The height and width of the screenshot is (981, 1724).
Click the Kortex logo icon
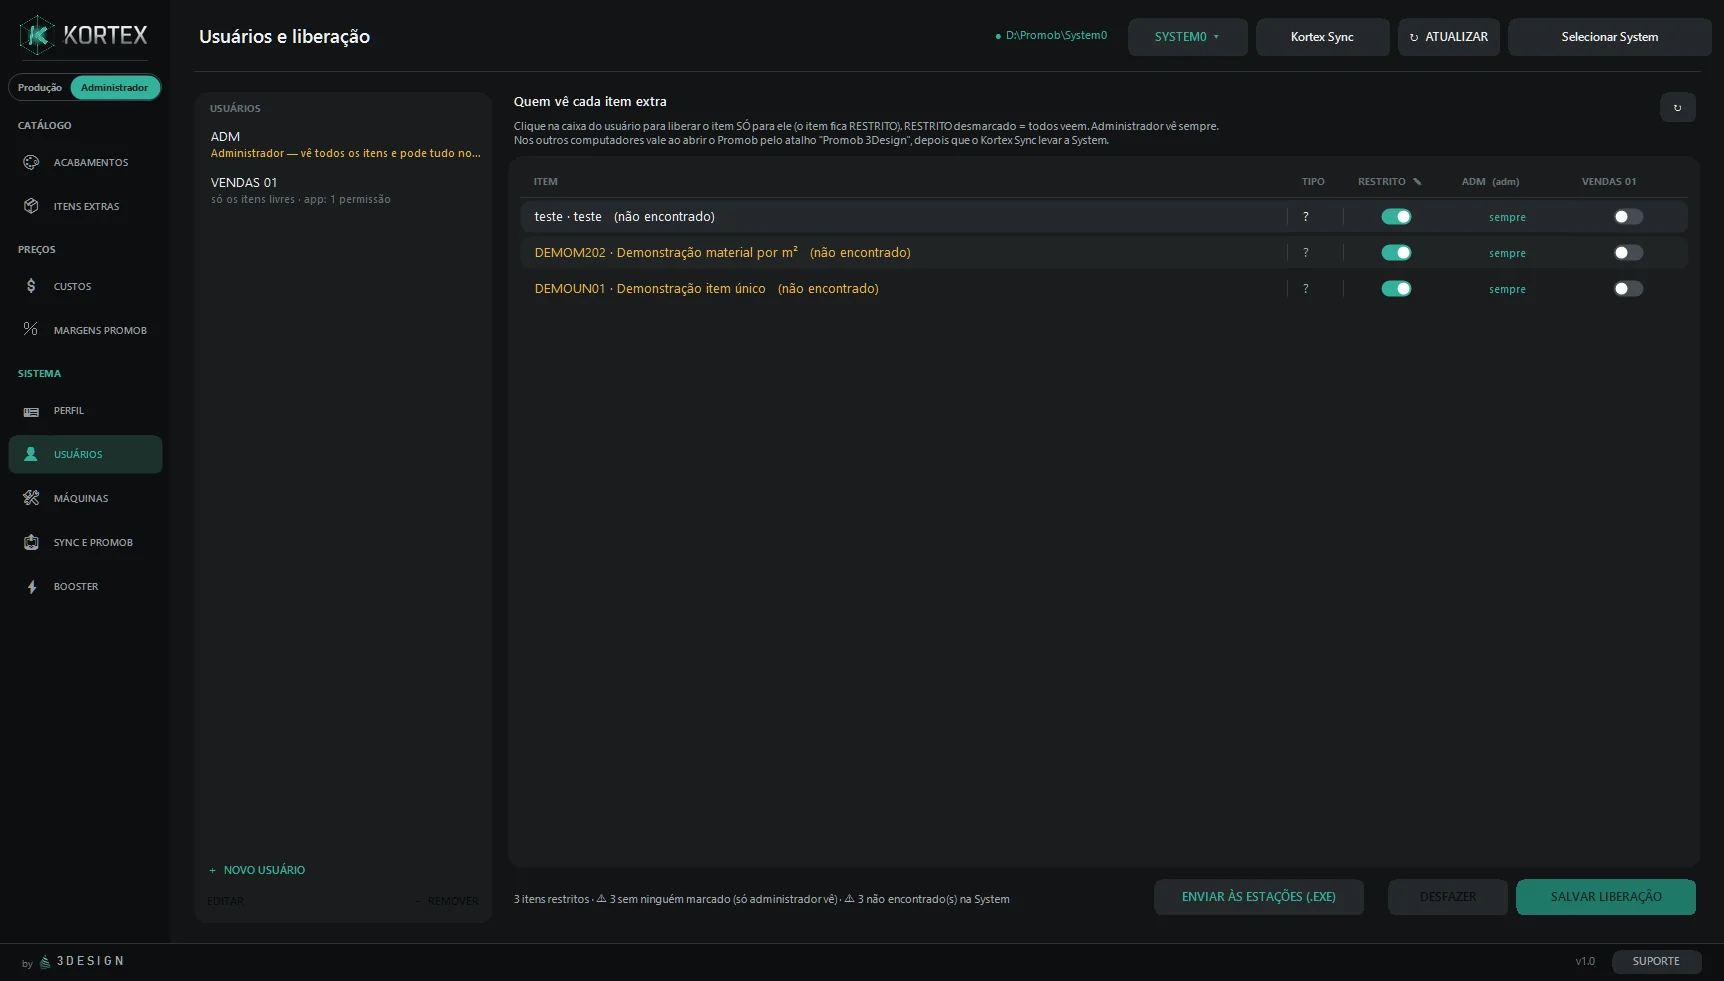[x=37, y=35]
